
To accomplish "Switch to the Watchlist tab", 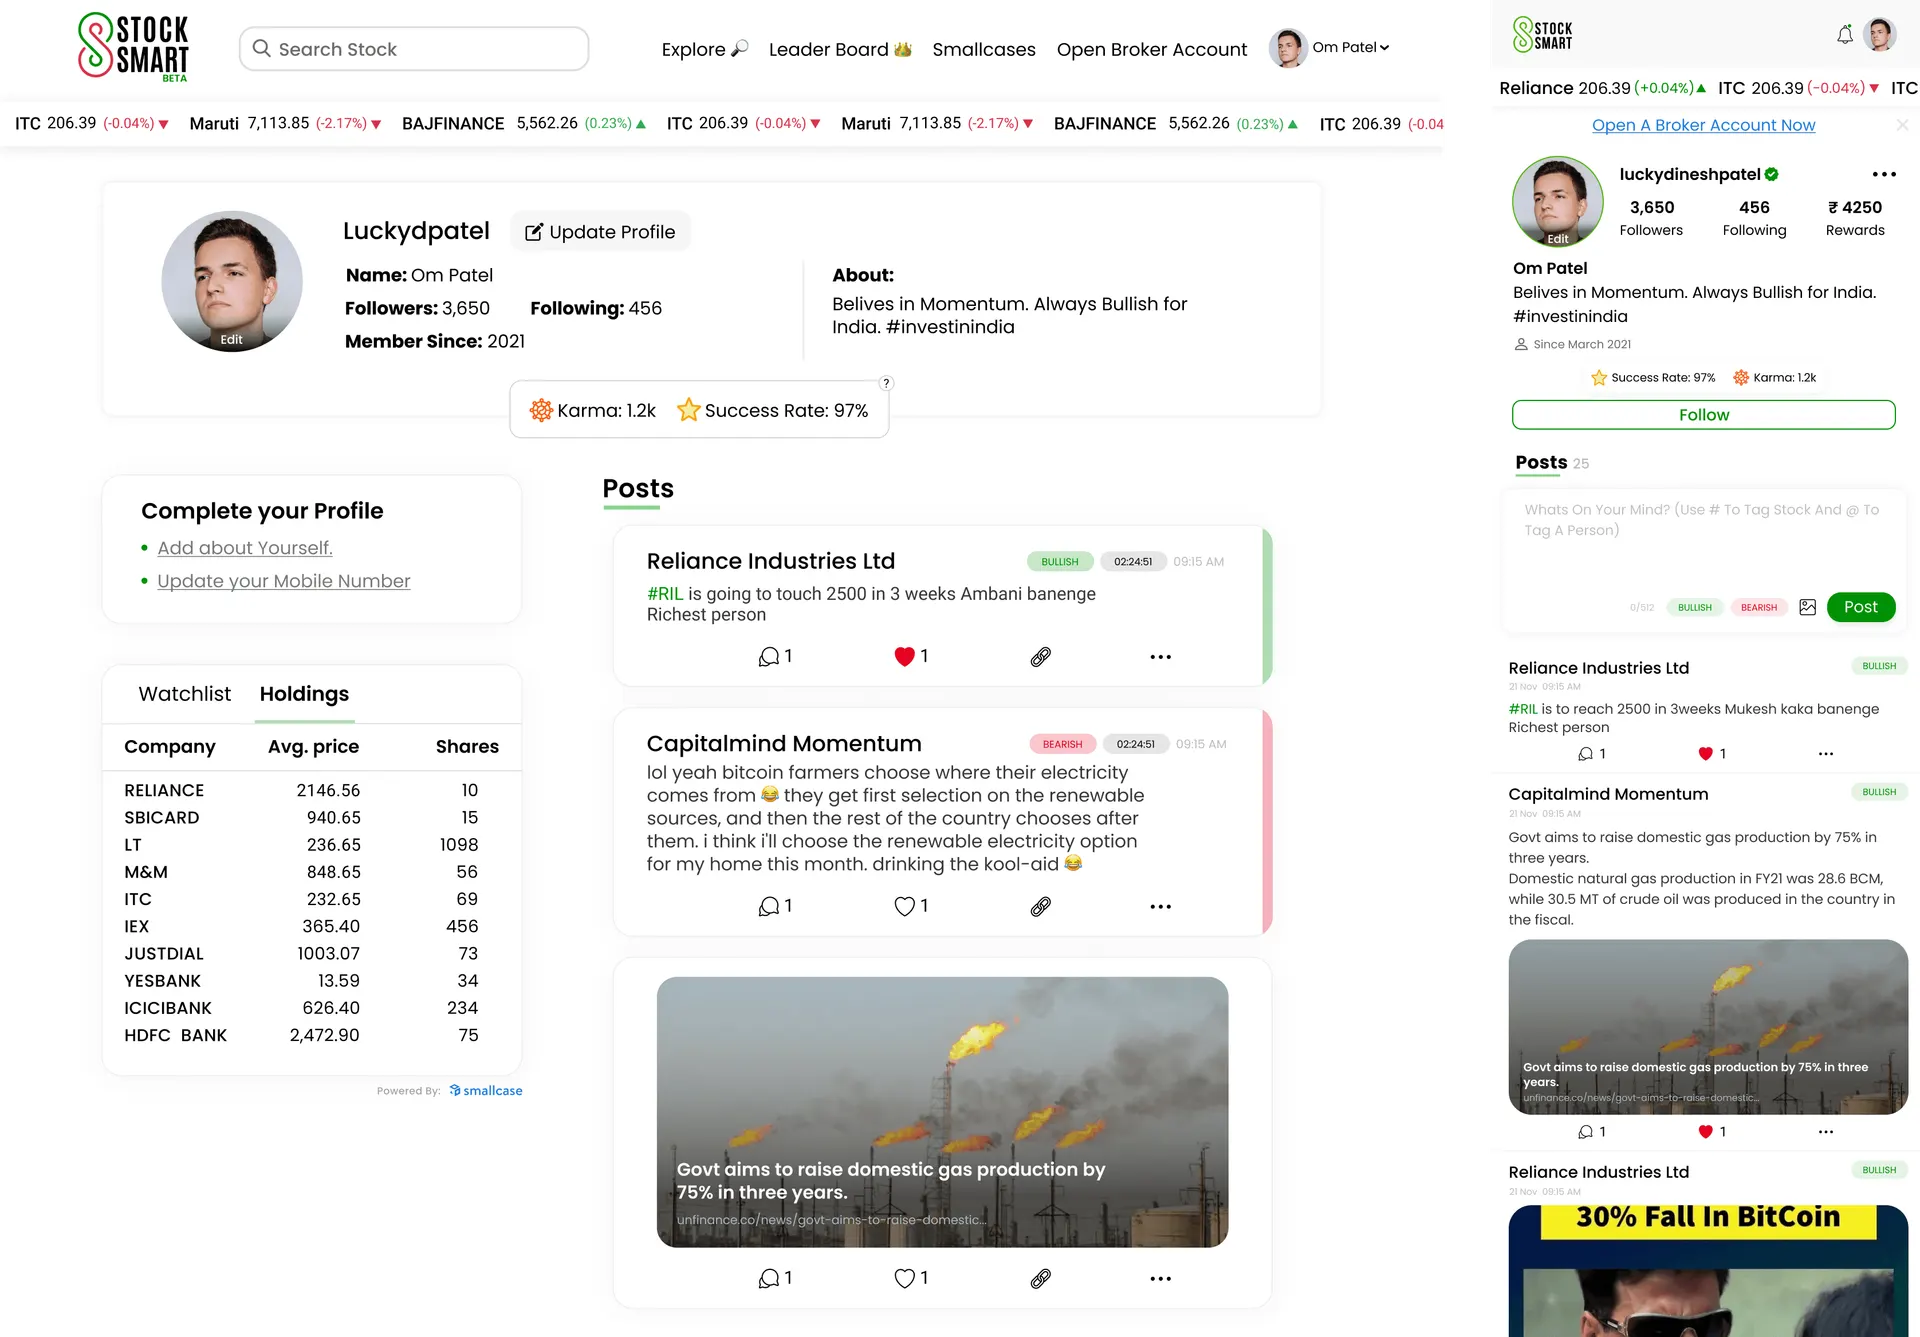I will (x=184, y=694).
